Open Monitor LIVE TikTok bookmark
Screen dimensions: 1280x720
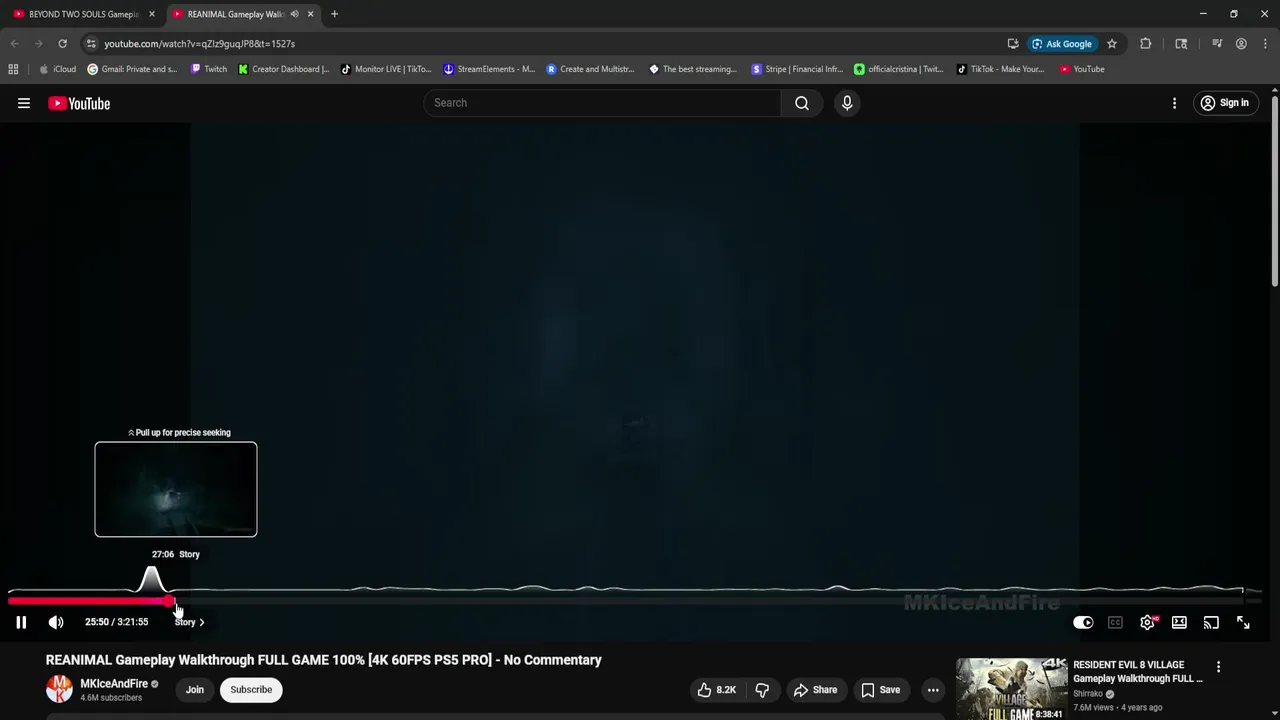(386, 69)
